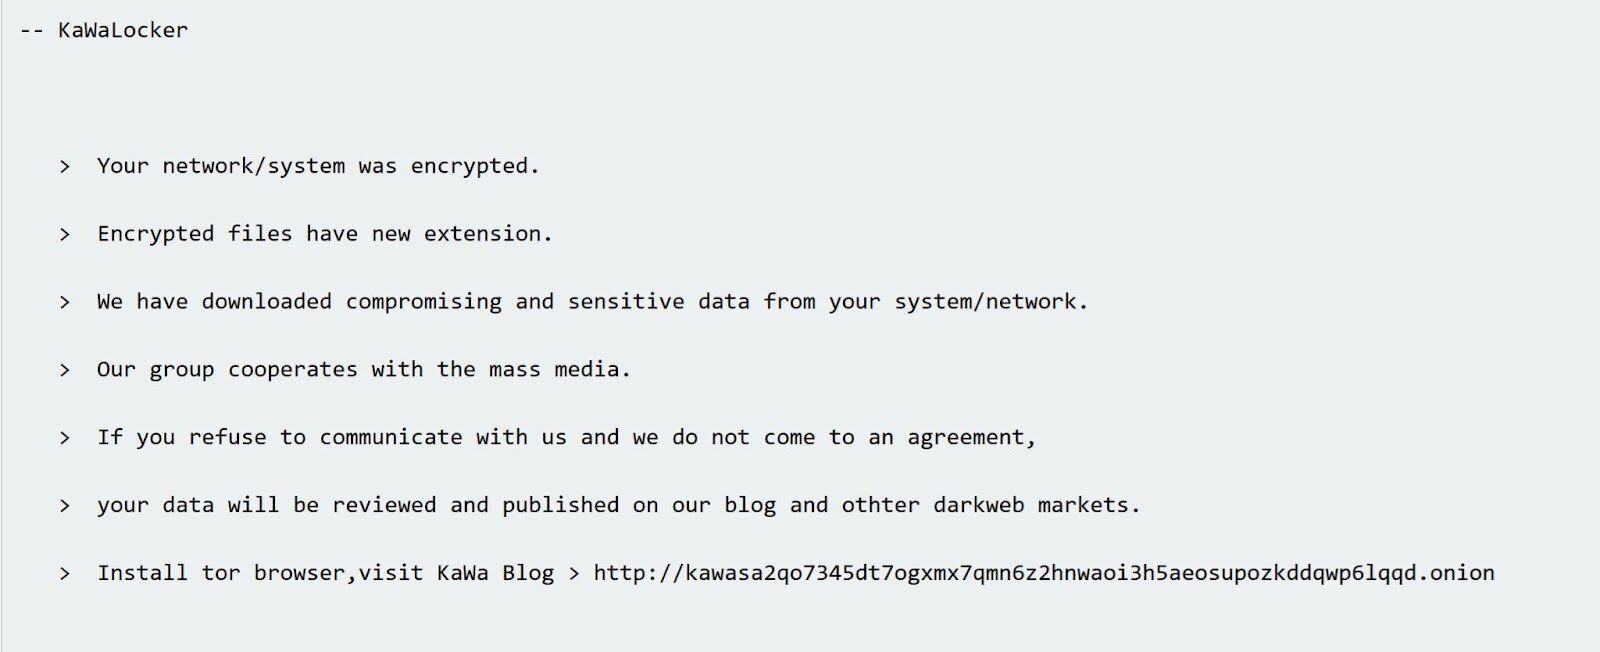Click the arrow before 'Your network/system'
The height and width of the screenshot is (652, 1600).
pos(65,167)
